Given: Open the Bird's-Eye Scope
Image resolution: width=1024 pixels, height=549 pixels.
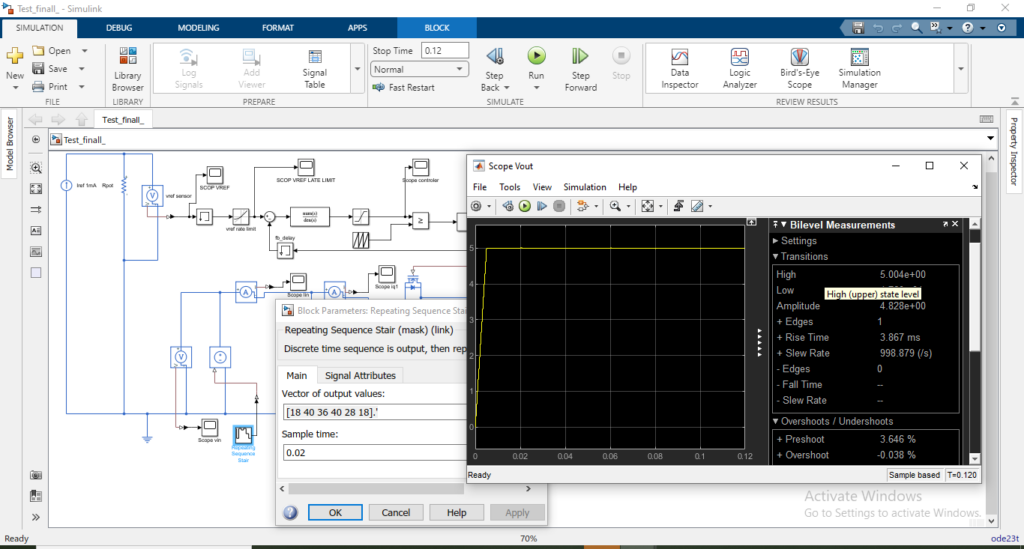Looking at the screenshot, I should pos(799,69).
